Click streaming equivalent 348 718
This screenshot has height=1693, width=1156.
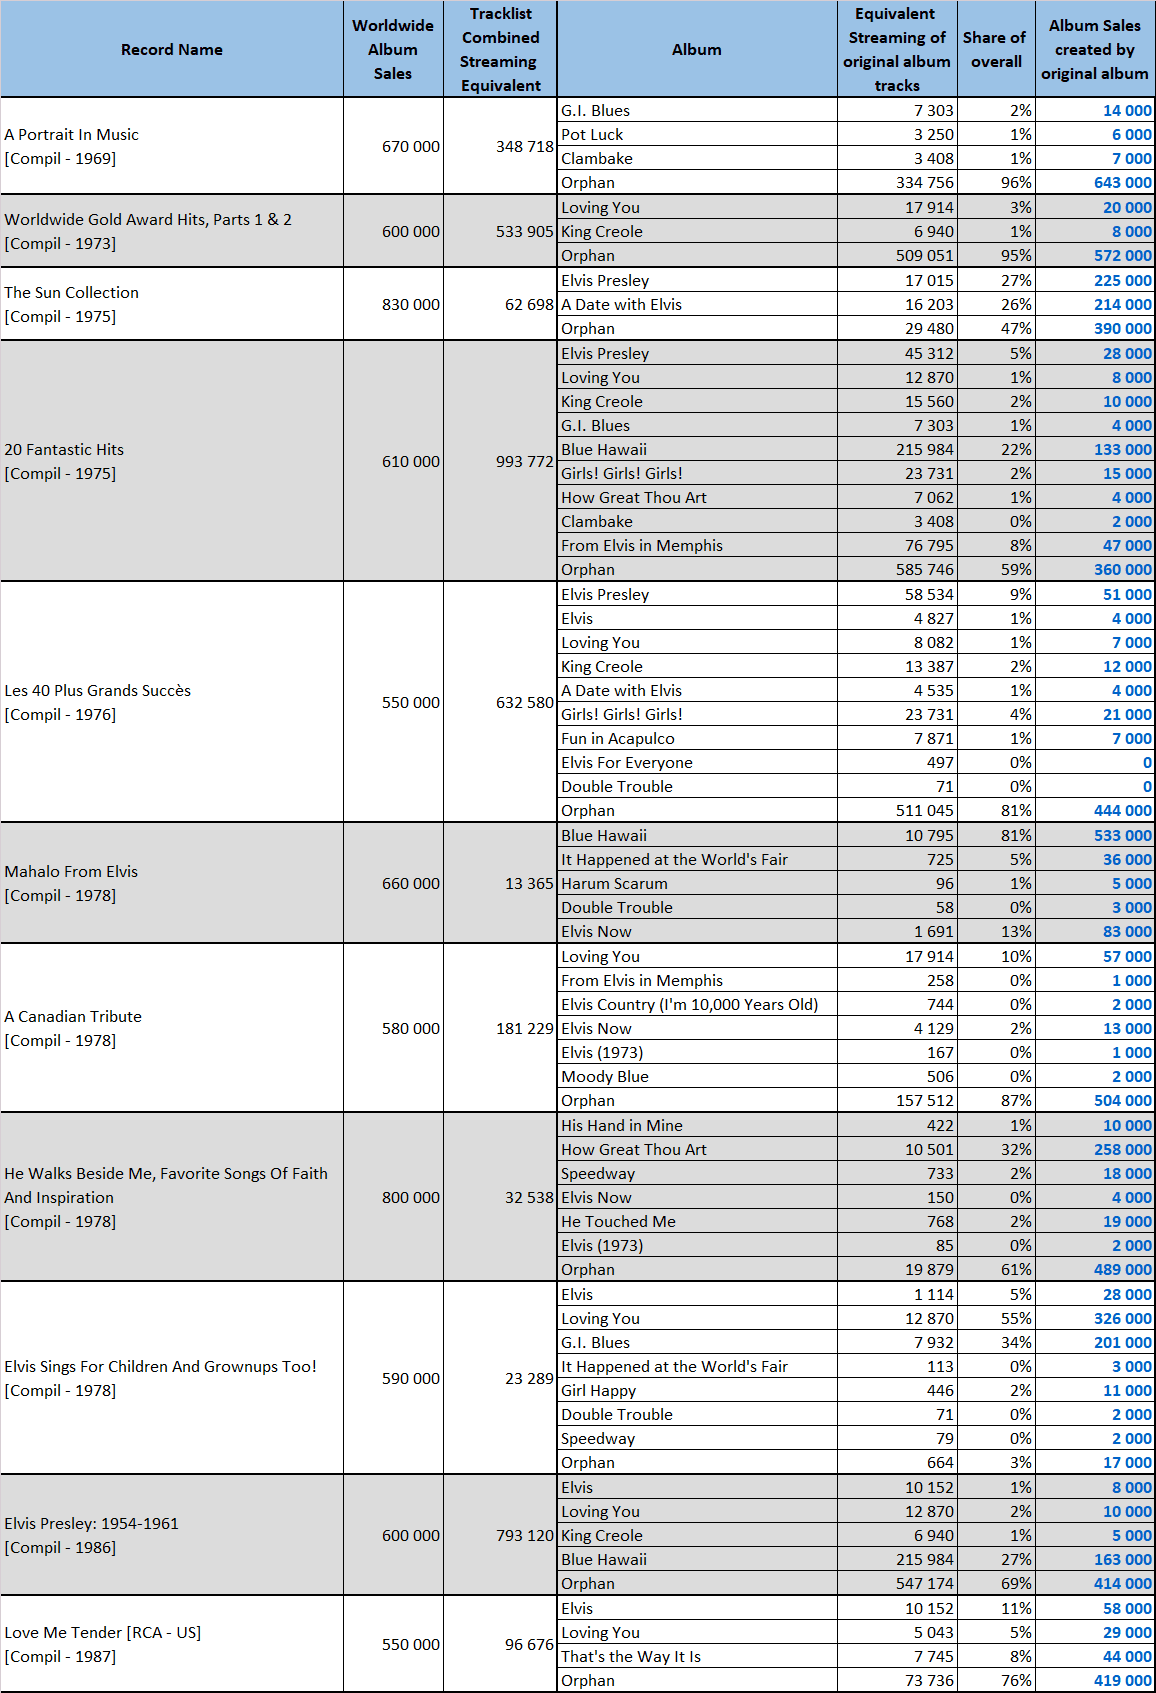(x=500, y=146)
